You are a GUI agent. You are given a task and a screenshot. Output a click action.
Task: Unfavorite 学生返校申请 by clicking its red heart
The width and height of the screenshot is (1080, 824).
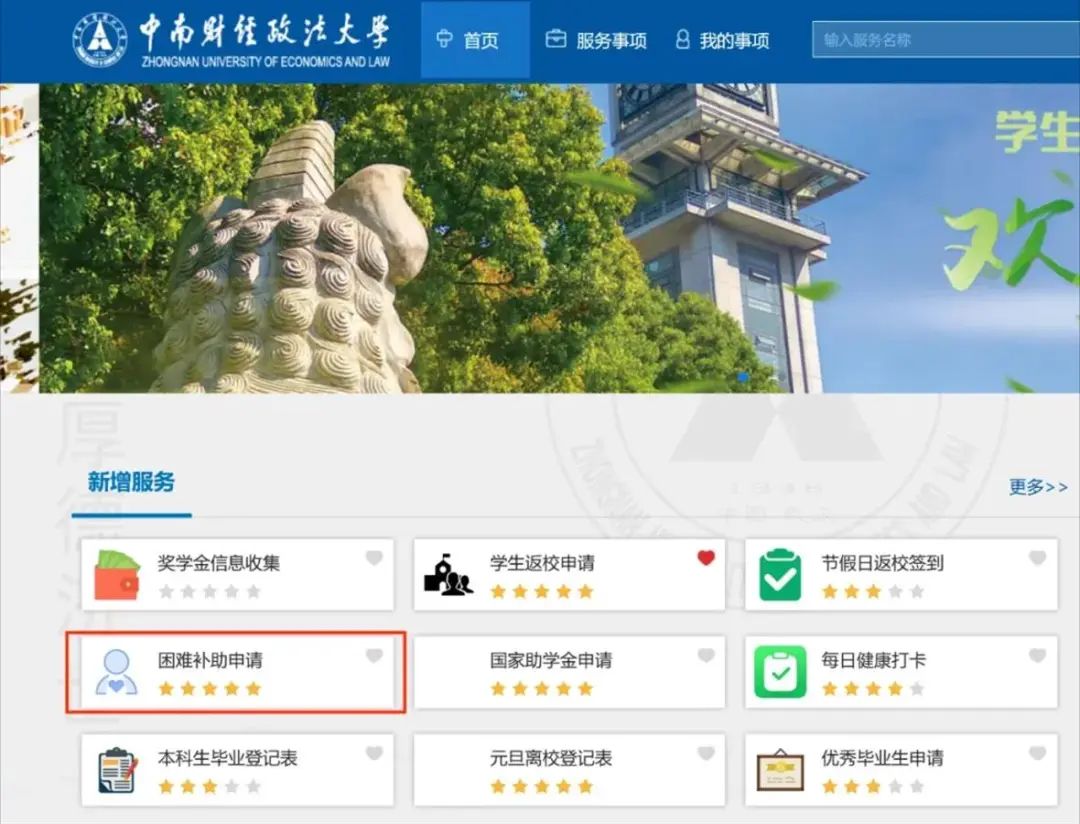(x=707, y=558)
